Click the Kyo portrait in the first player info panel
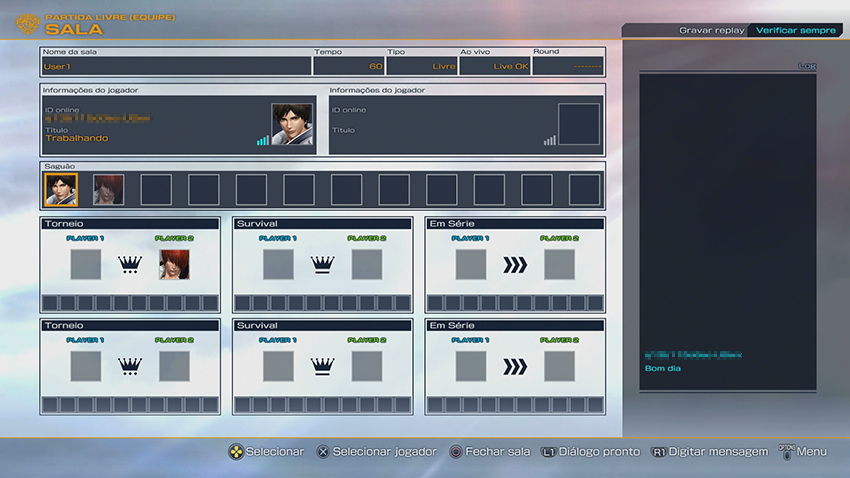Image resolution: width=850 pixels, height=478 pixels. pos(292,124)
